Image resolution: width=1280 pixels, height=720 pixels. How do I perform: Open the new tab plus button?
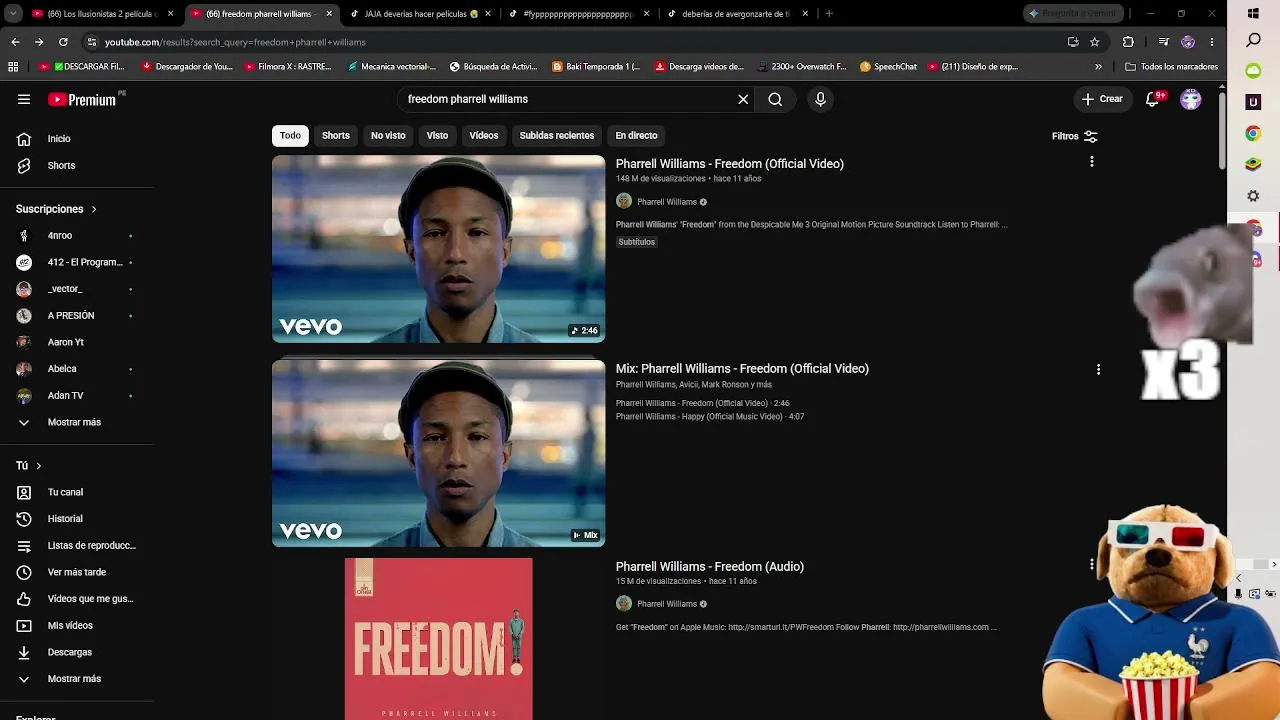click(829, 14)
